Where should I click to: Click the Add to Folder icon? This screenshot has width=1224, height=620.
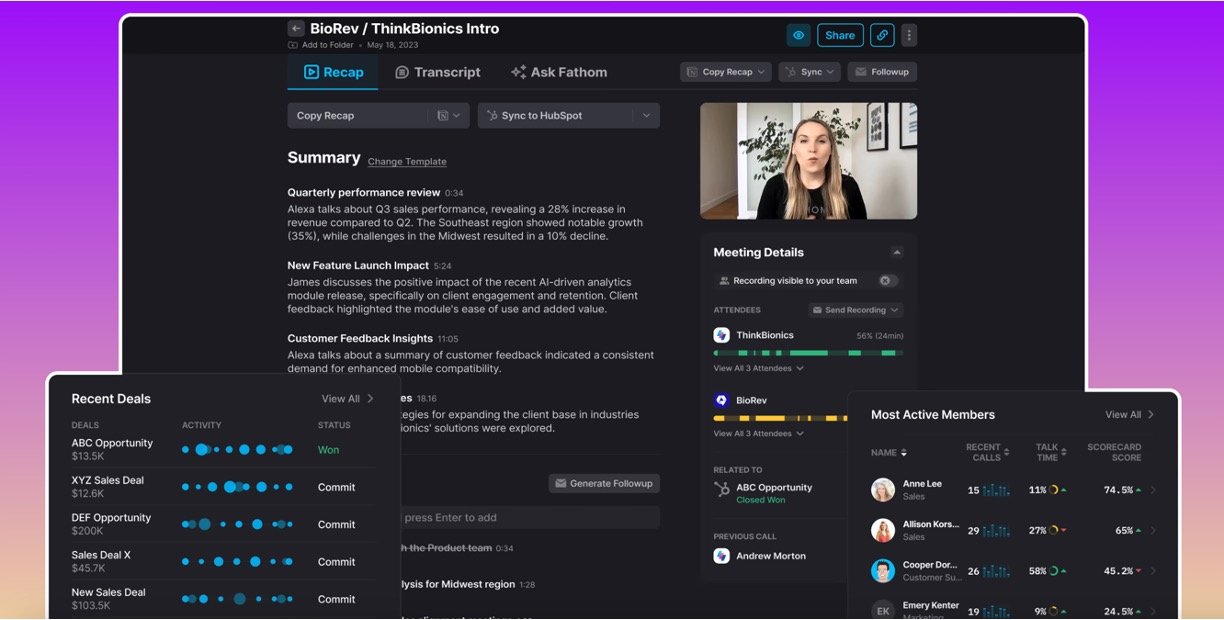coord(293,45)
